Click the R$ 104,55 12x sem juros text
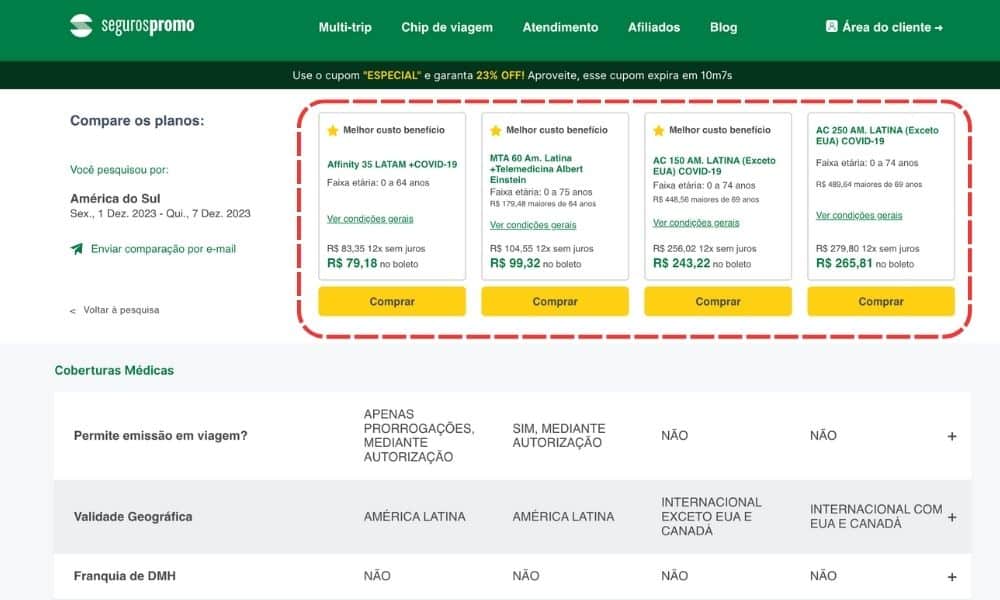1000x600 pixels. 541,248
